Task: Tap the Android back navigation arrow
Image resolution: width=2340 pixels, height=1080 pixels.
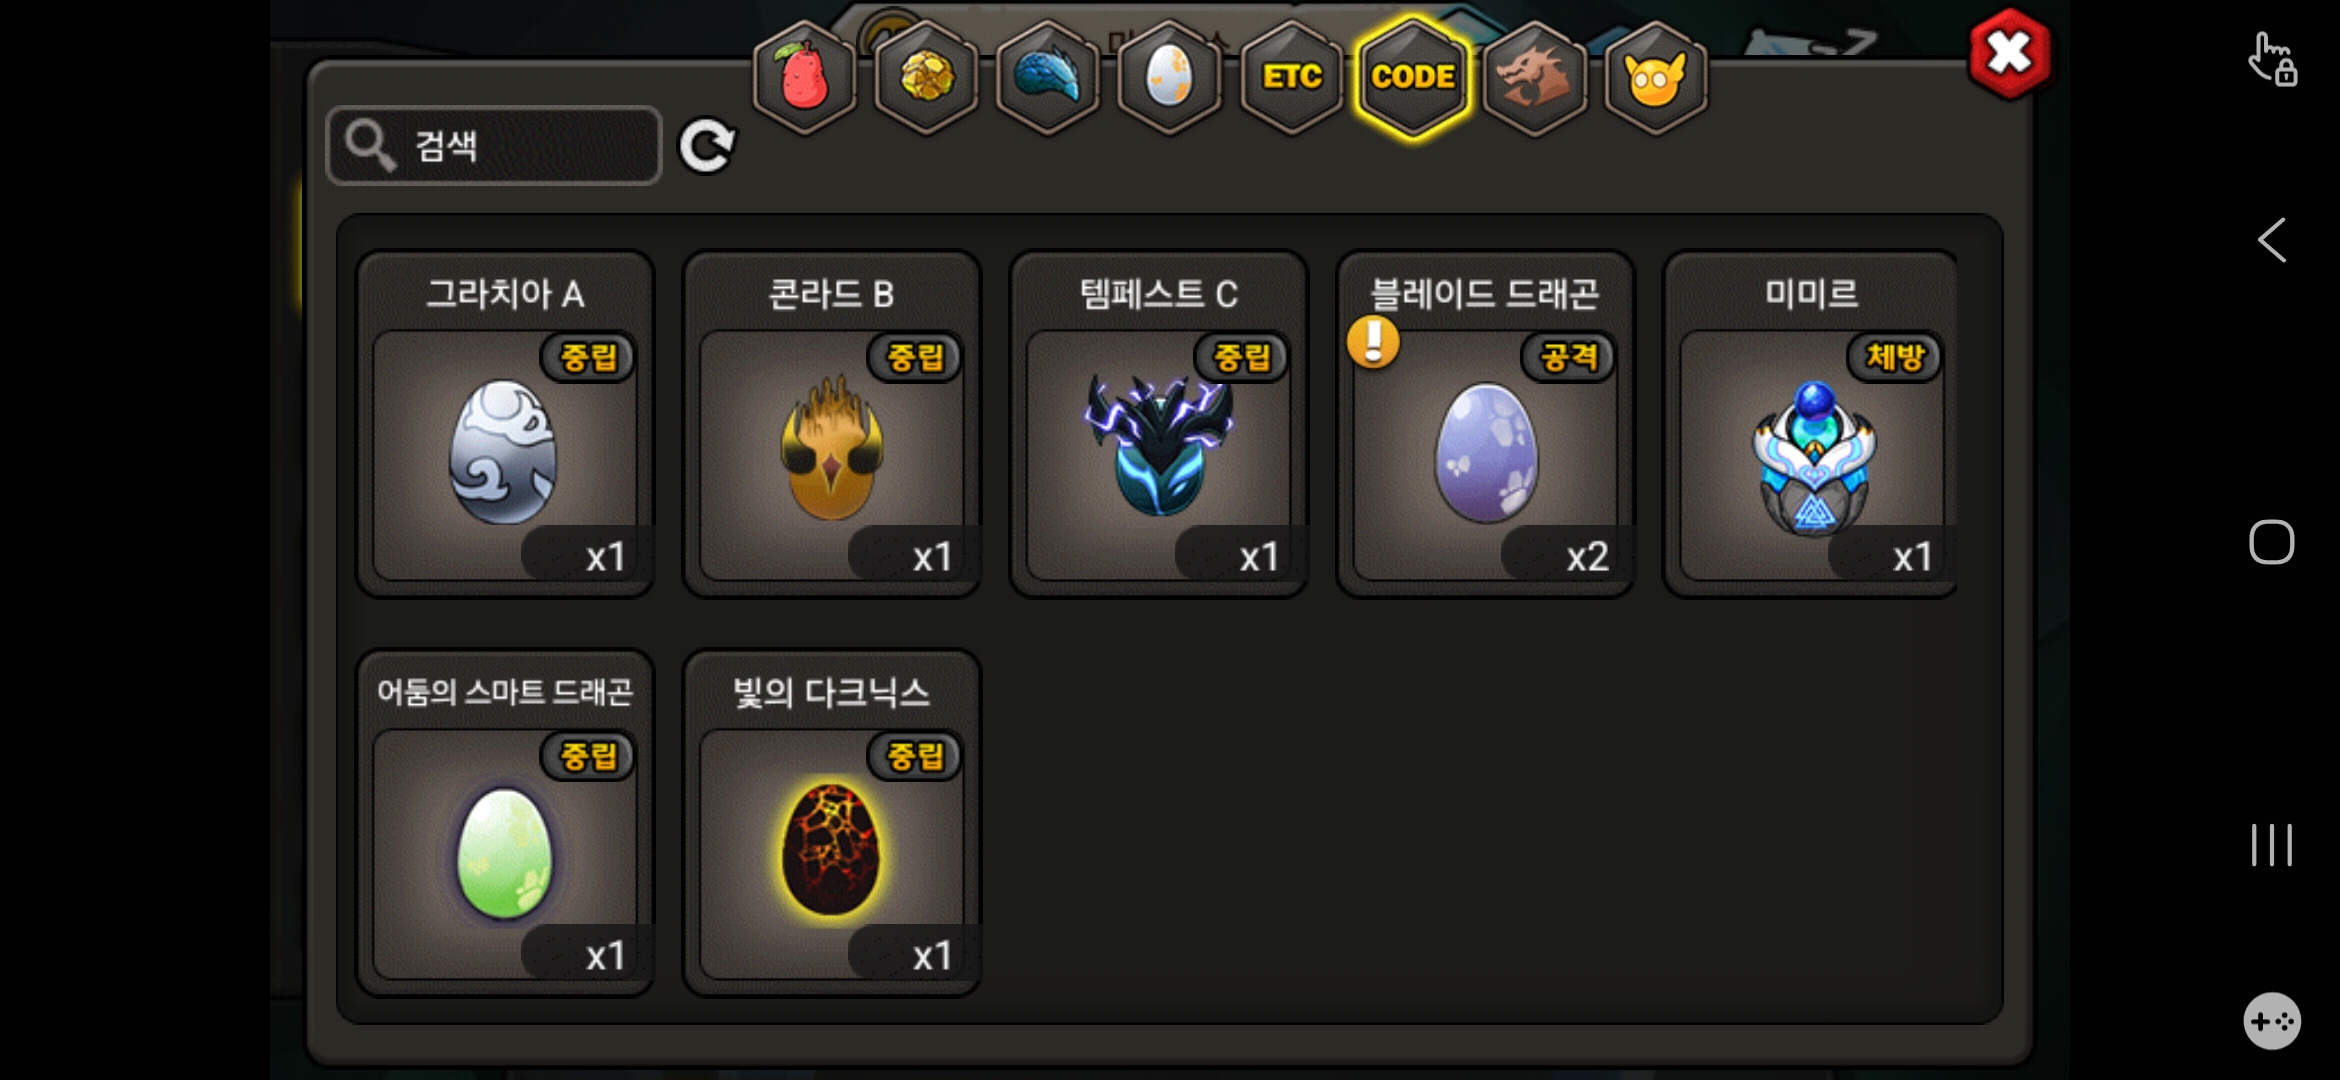Action: click(2272, 240)
